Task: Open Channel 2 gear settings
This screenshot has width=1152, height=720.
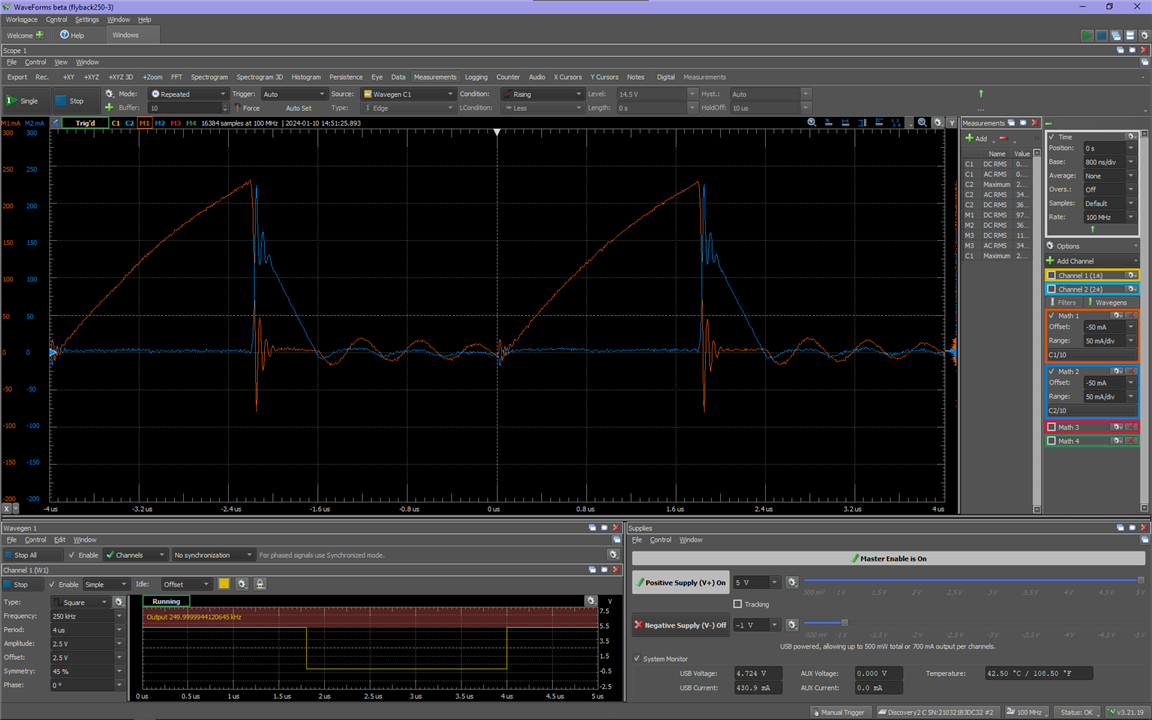Action: pyautogui.click(x=1132, y=289)
